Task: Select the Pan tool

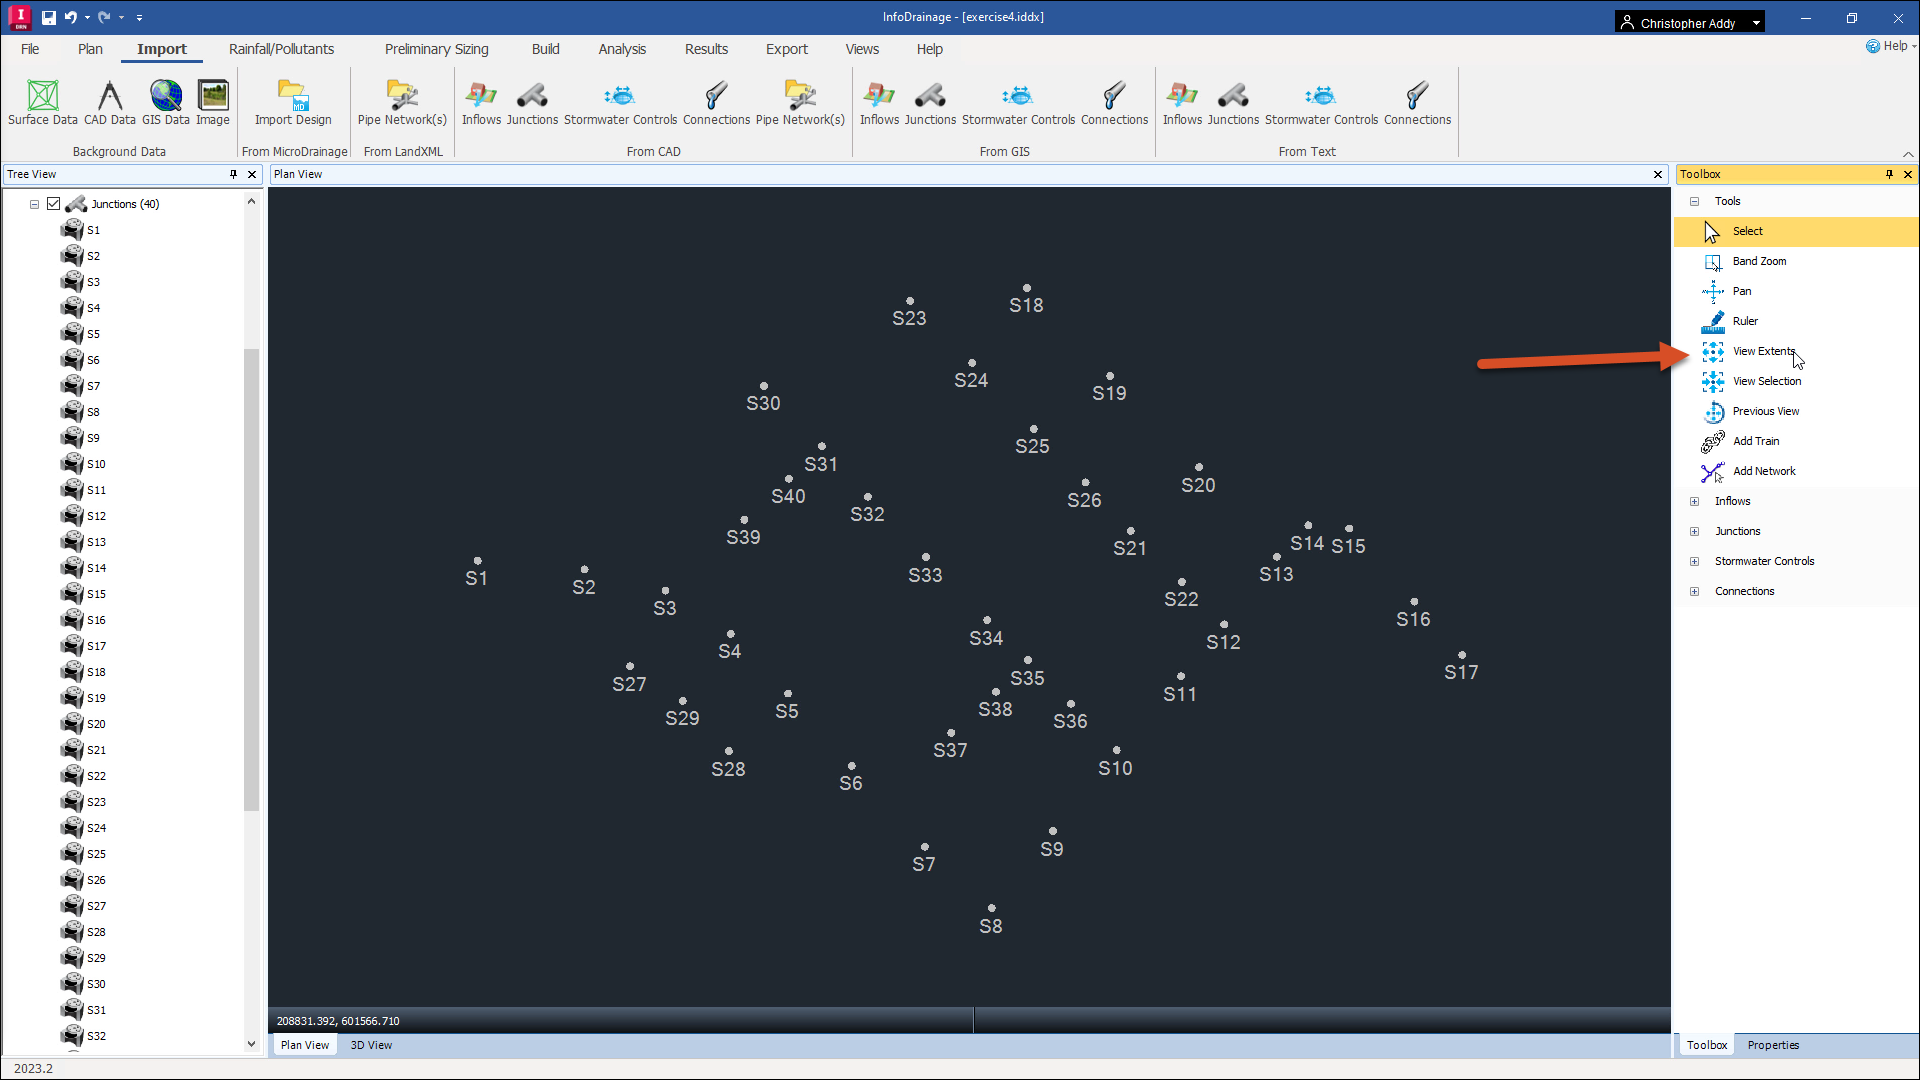Action: (1742, 290)
